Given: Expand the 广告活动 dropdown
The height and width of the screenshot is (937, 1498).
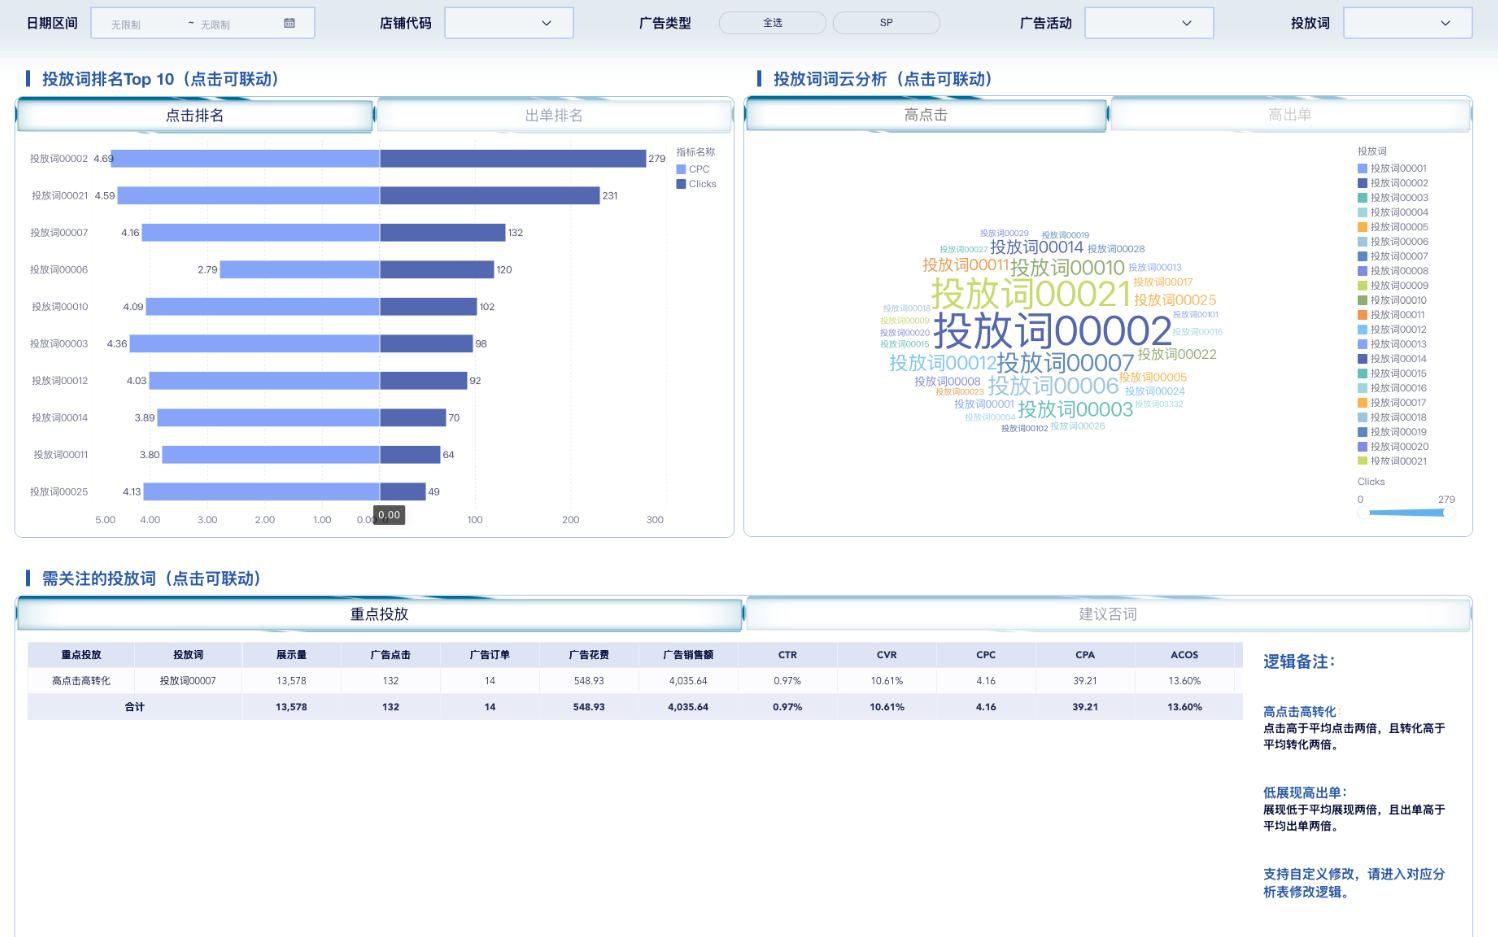Looking at the screenshot, I should pyautogui.click(x=1148, y=23).
